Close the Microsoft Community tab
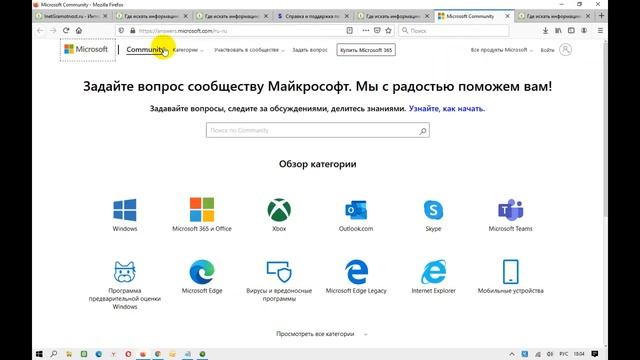The width and height of the screenshot is (640, 360). click(507, 16)
